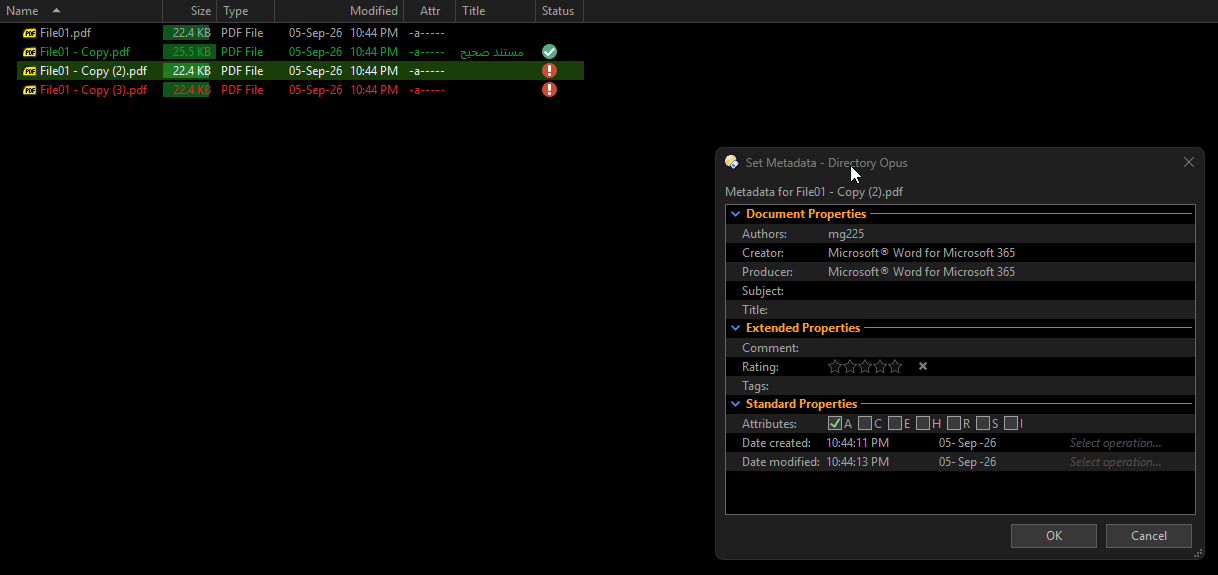Collapse the Standard Properties section
This screenshot has height=575, width=1218.
pos(735,404)
